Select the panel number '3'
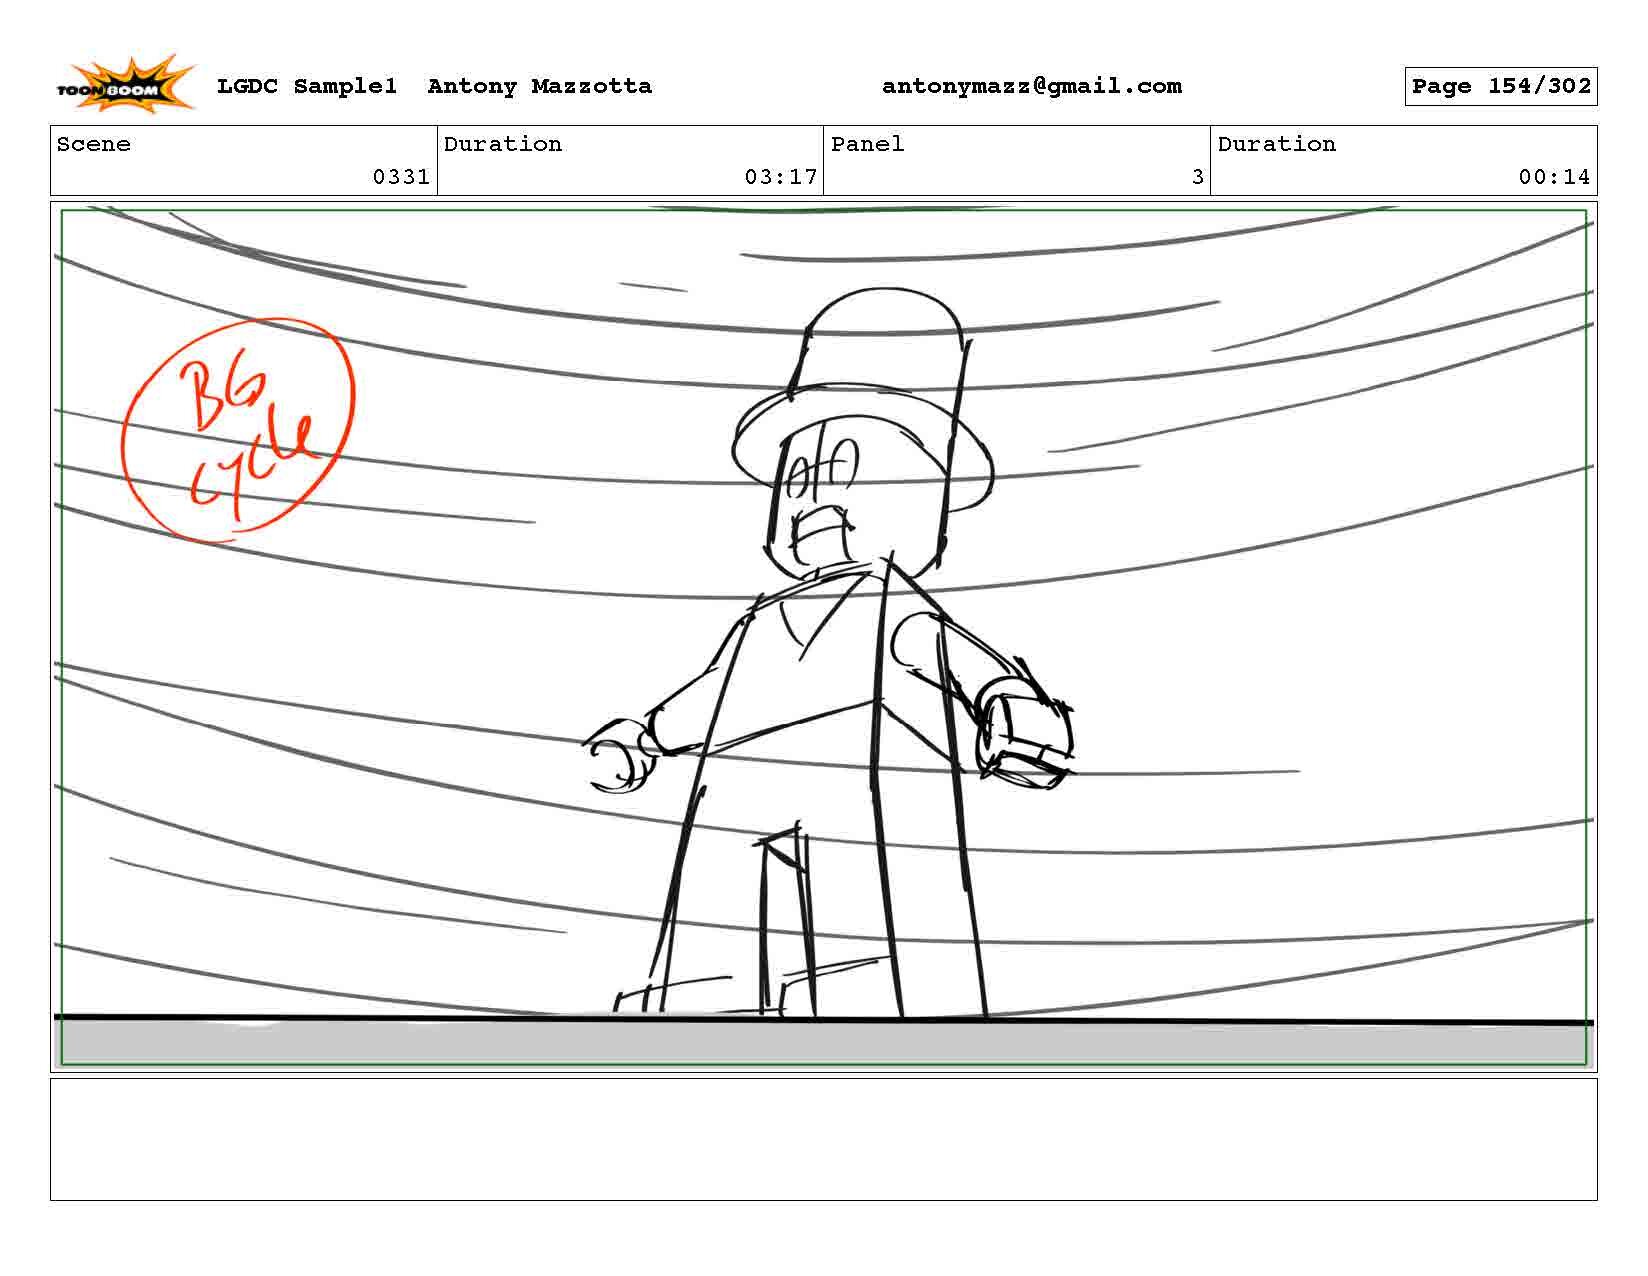The width and height of the screenshot is (1648, 1276). [1198, 178]
